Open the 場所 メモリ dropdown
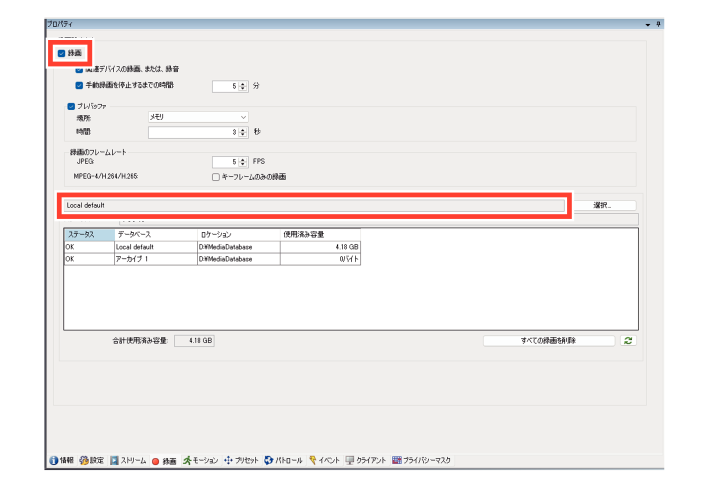 click(198, 117)
